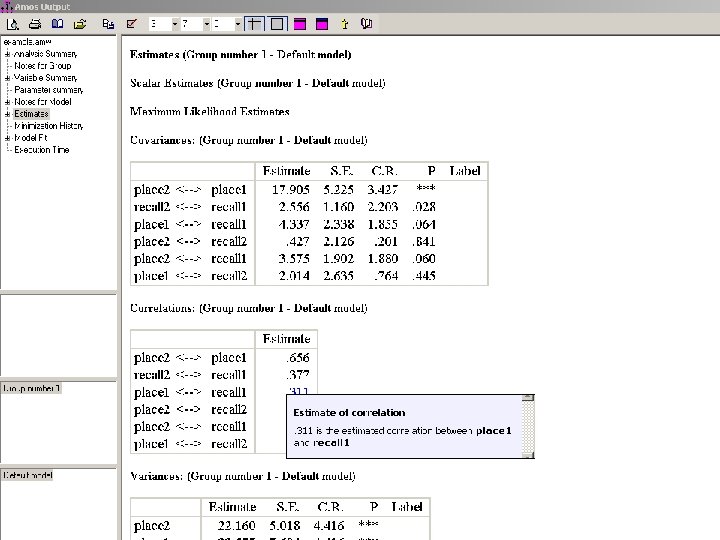Select Notes for Group in the tree

(43, 66)
